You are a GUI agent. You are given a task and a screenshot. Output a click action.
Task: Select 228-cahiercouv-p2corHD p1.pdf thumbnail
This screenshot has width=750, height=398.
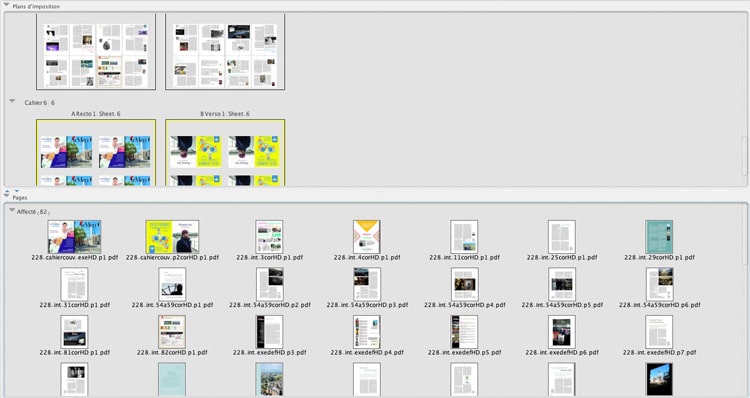(172, 237)
